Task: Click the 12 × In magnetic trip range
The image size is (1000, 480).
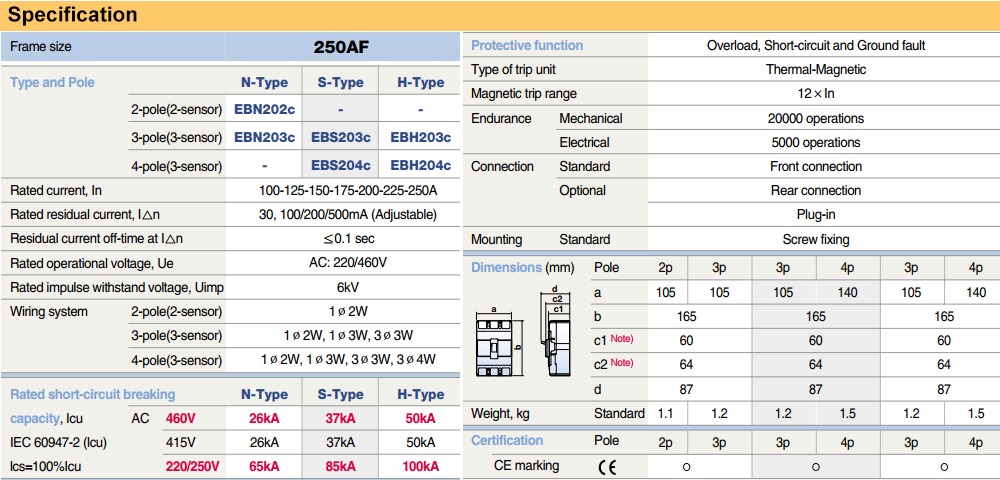Action: [x=816, y=94]
